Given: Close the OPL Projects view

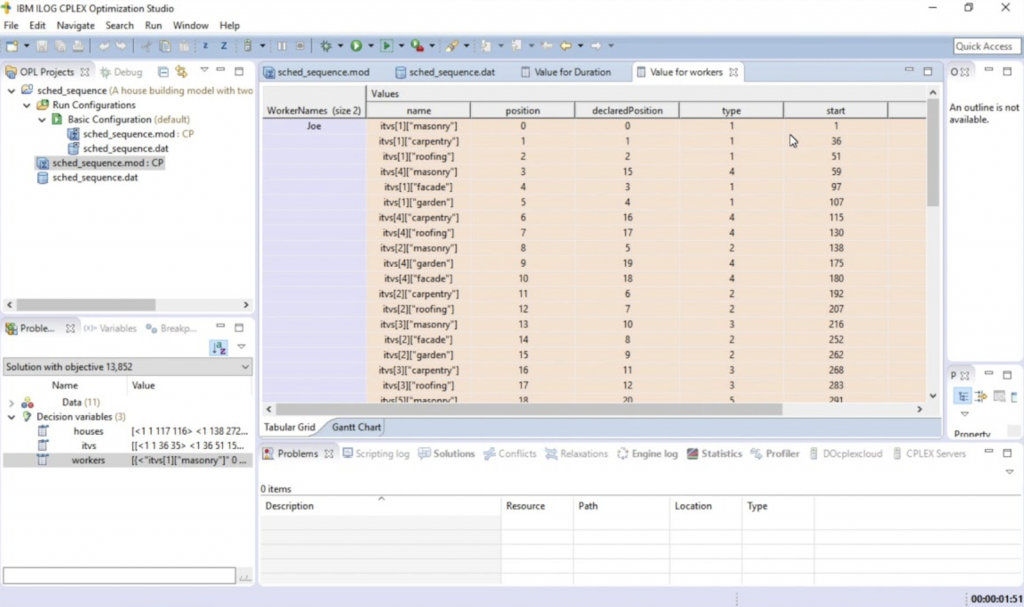Looking at the screenshot, I should (85, 72).
